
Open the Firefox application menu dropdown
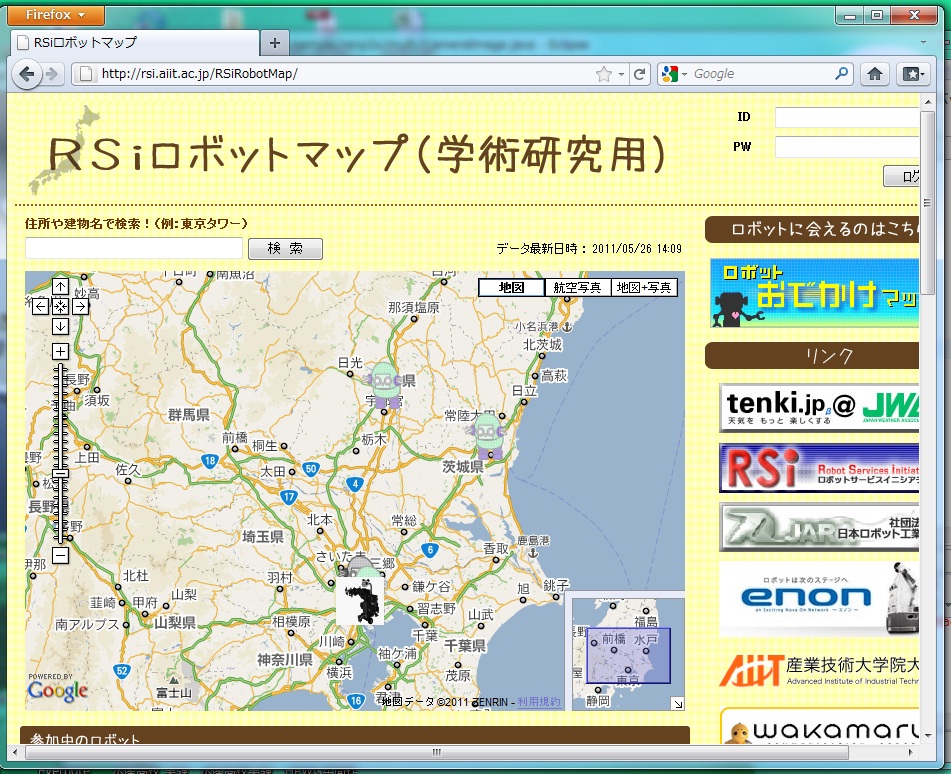pyautogui.click(x=56, y=15)
